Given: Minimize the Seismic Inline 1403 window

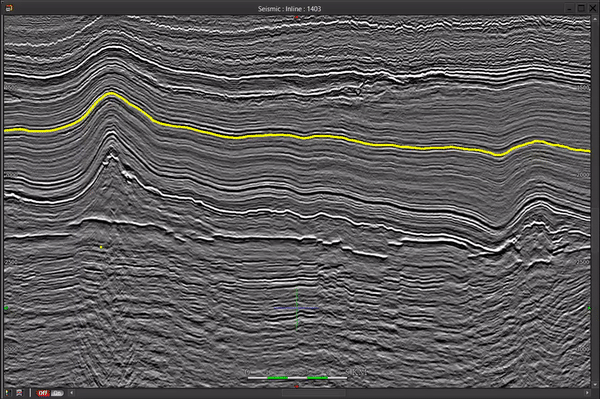Looking at the screenshot, I should (569, 8).
